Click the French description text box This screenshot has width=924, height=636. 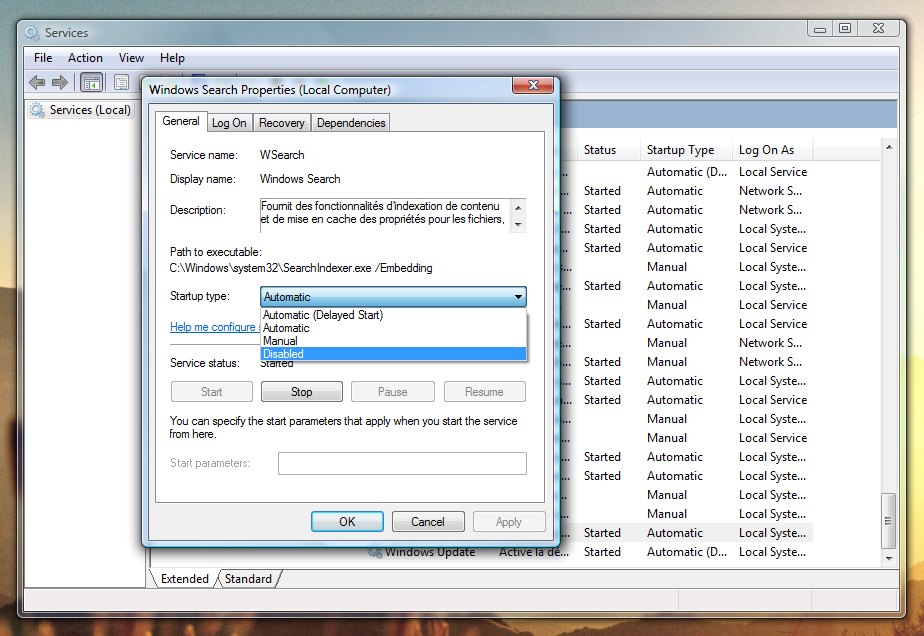point(385,215)
